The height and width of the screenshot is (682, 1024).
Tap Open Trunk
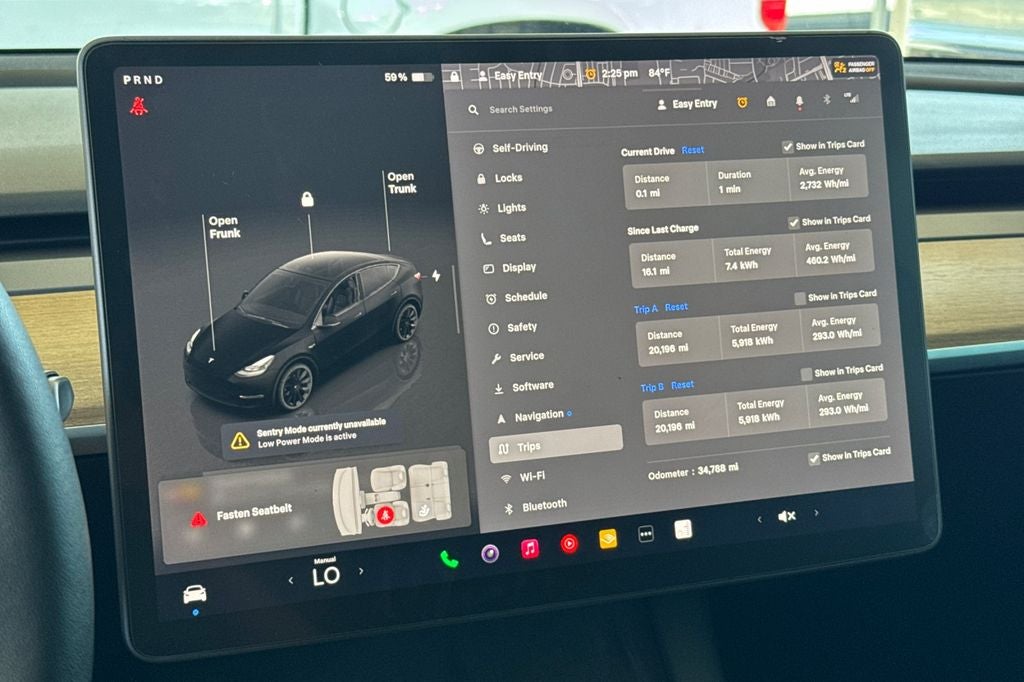pos(402,182)
